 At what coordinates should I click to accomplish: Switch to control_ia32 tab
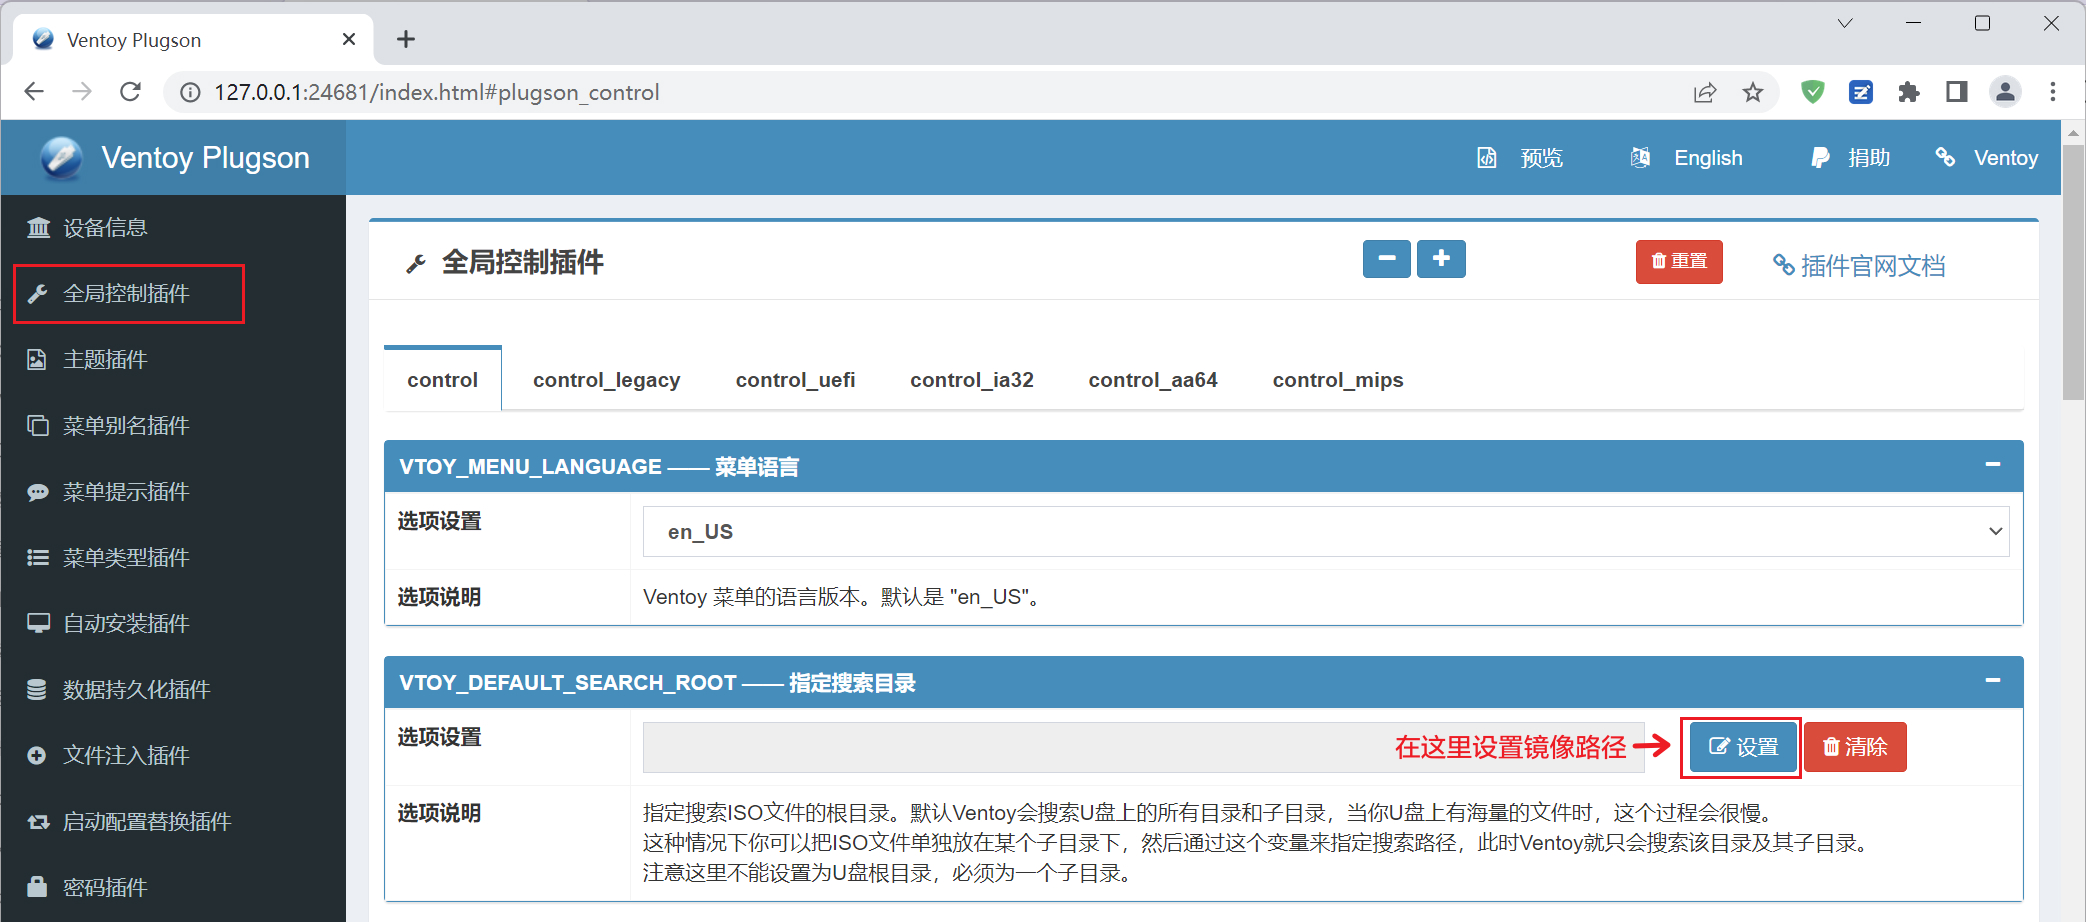click(x=971, y=380)
